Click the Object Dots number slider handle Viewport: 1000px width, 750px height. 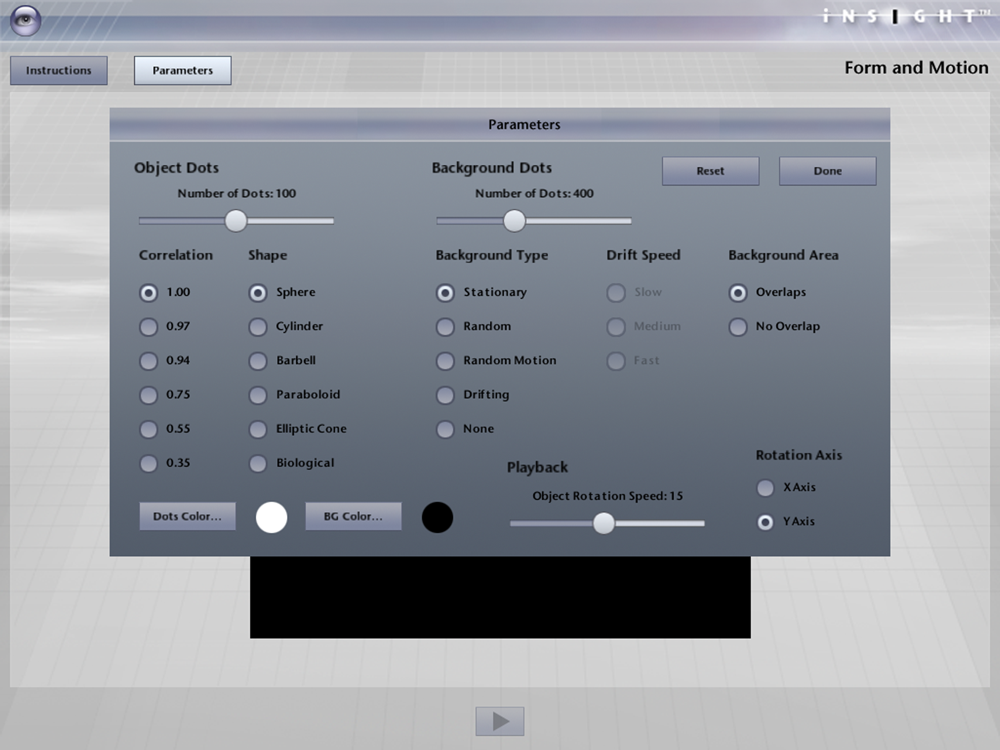pyautogui.click(x=236, y=221)
